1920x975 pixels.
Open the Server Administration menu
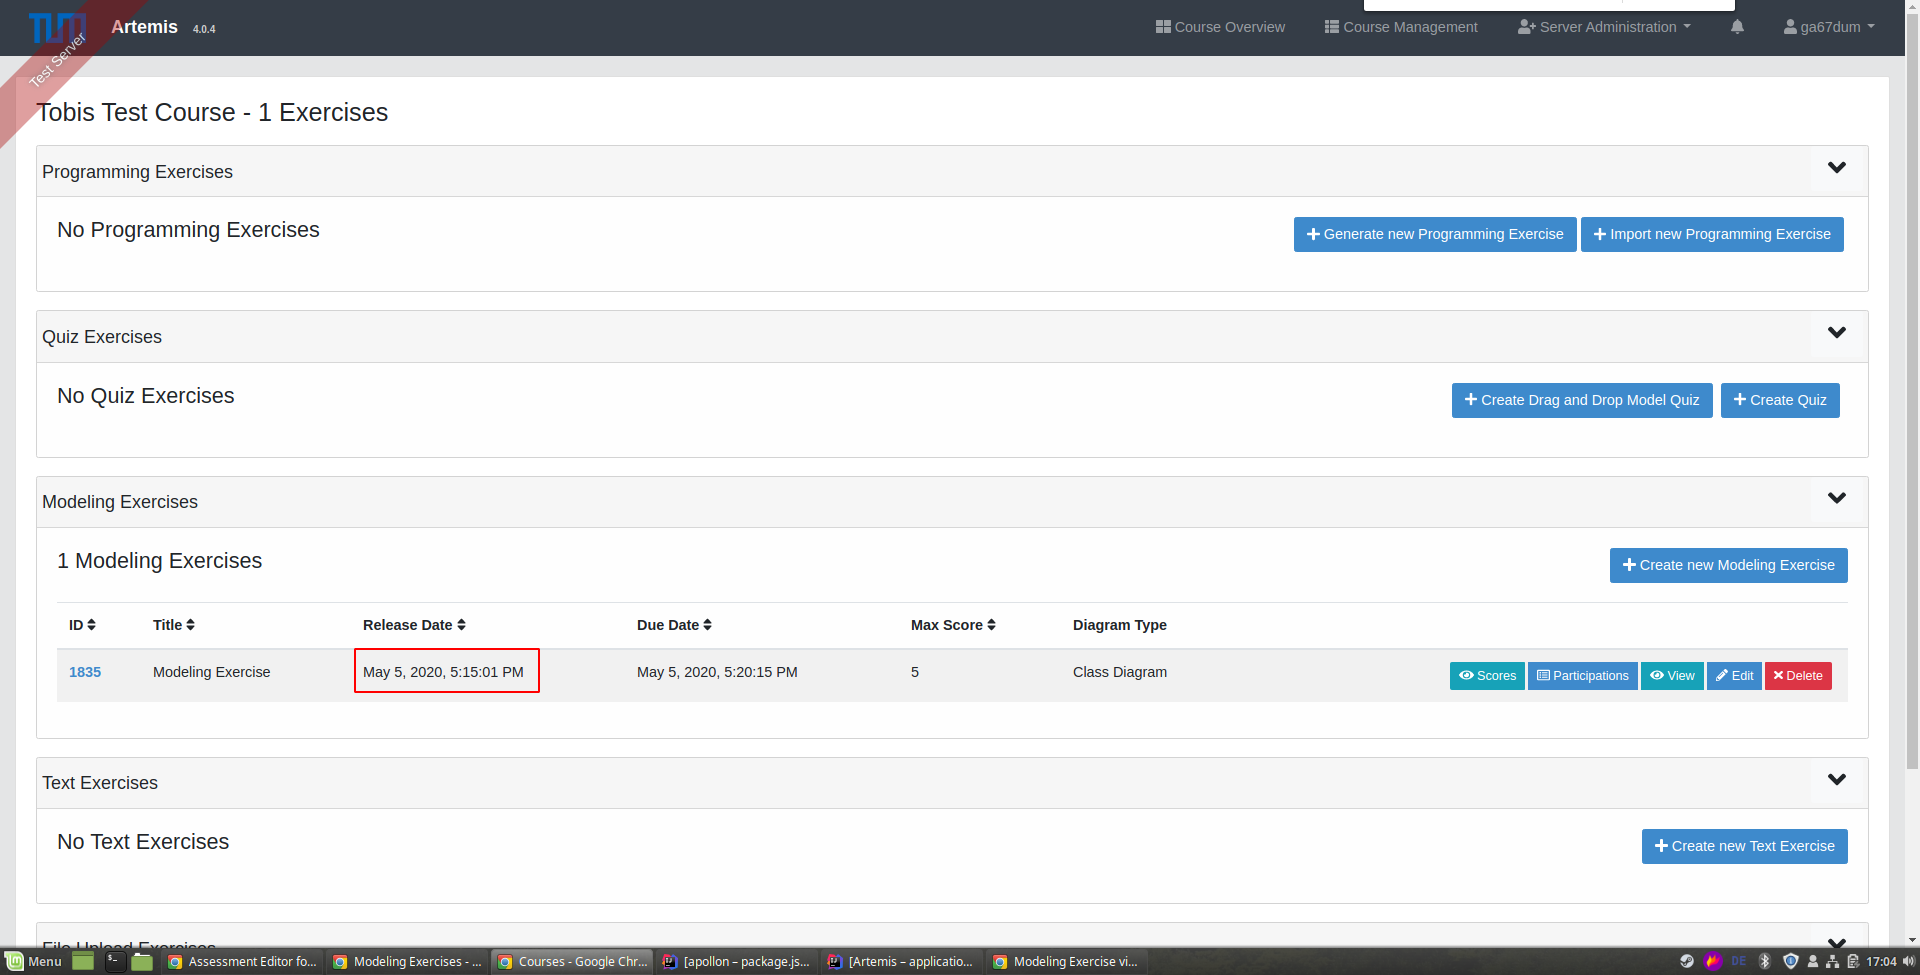coord(1604,27)
